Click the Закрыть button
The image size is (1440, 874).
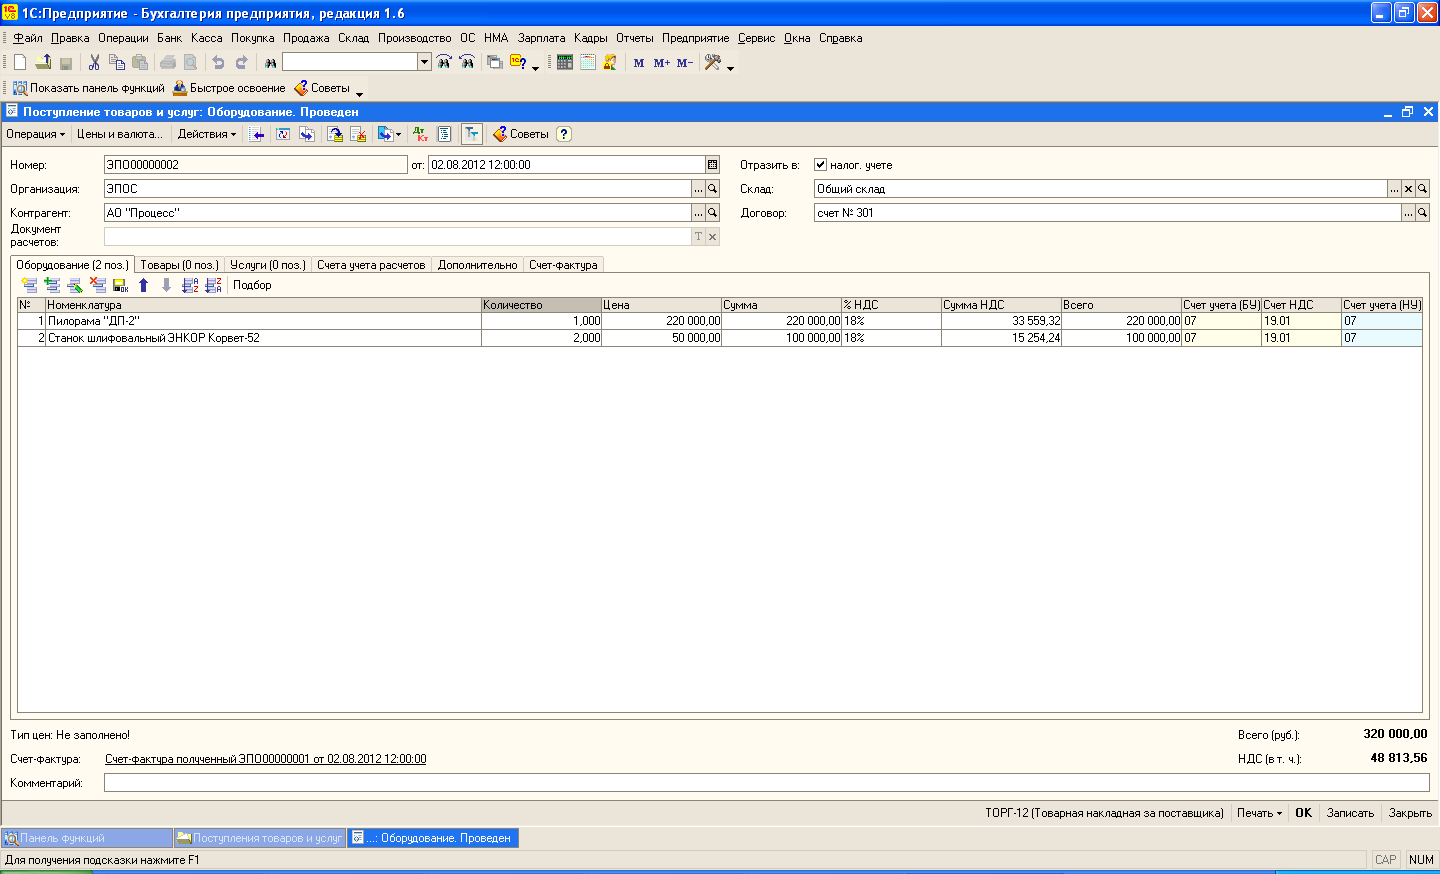(1410, 813)
